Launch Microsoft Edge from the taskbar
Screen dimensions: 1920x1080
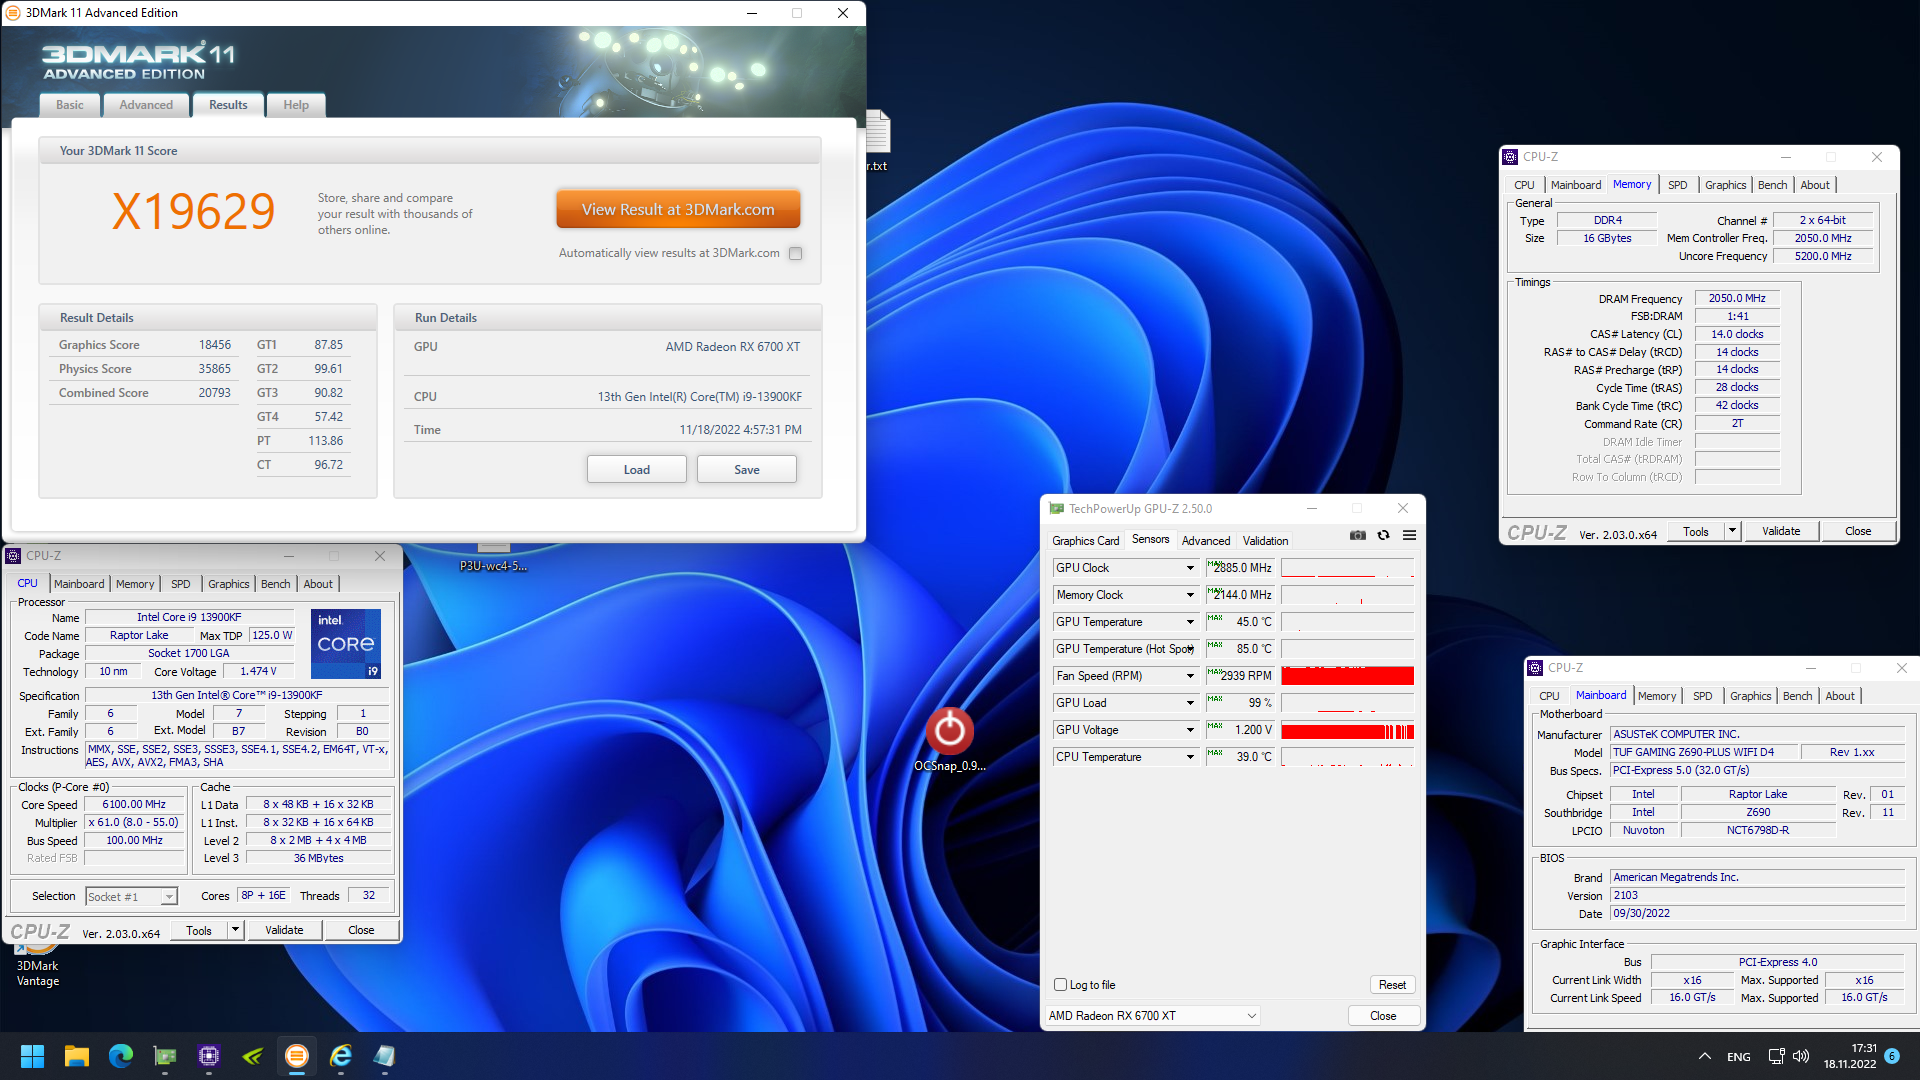(121, 1056)
